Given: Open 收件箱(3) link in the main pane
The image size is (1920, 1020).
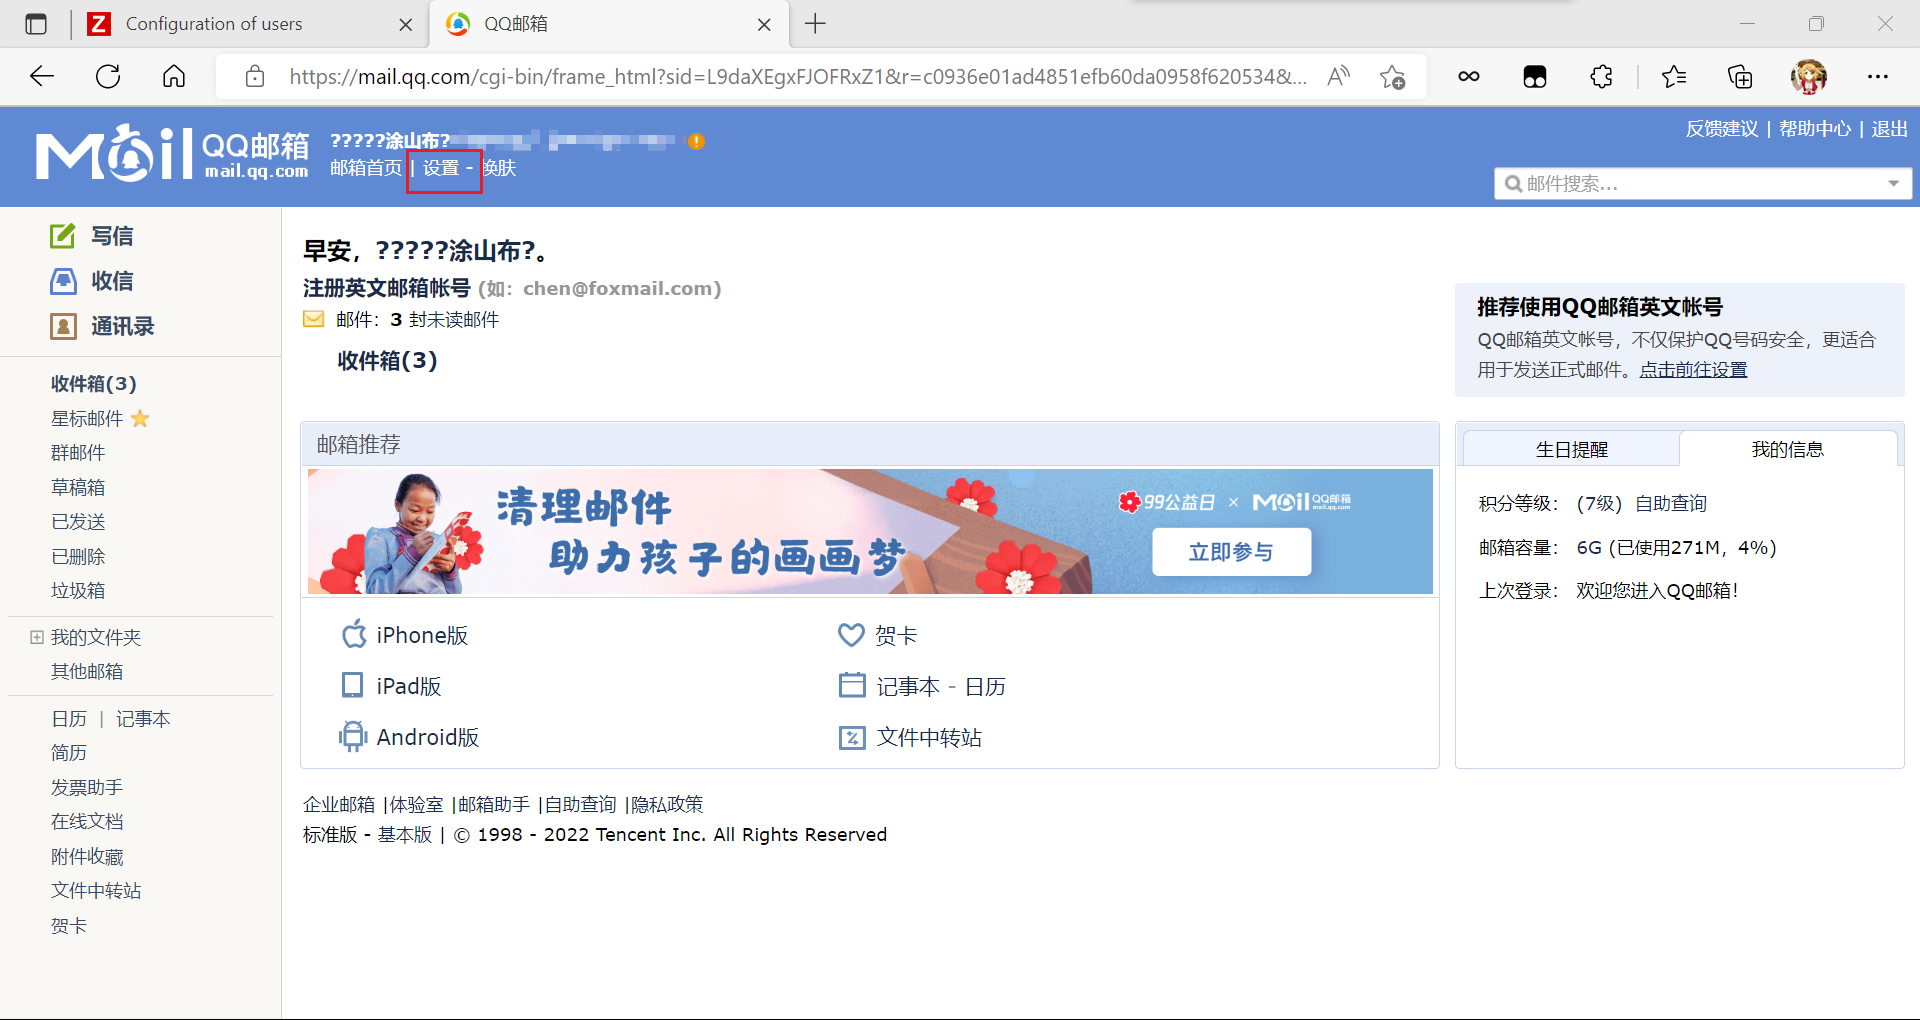Looking at the screenshot, I should [387, 361].
